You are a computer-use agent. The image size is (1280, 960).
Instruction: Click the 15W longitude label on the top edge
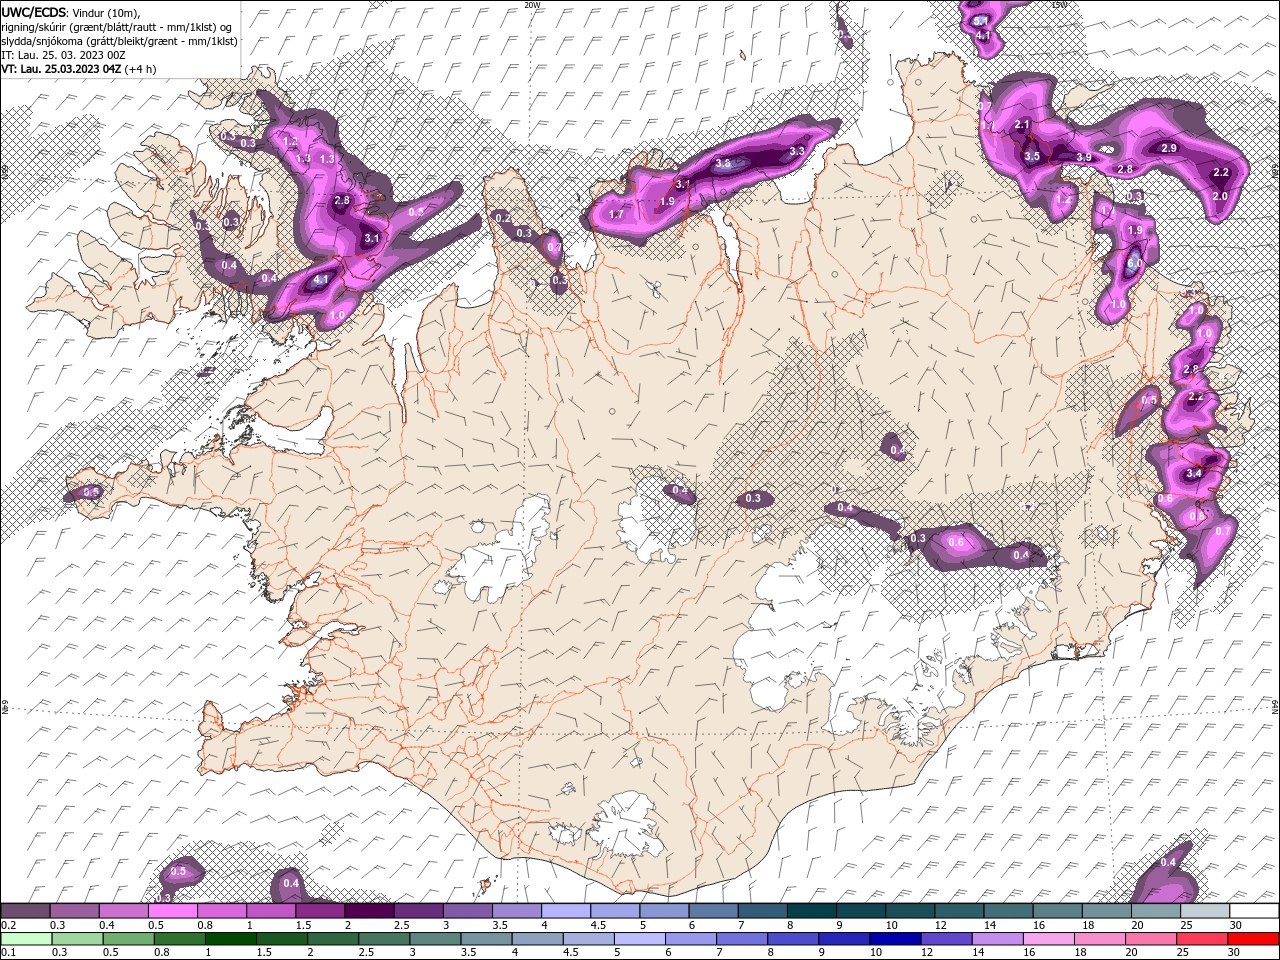point(1059,5)
